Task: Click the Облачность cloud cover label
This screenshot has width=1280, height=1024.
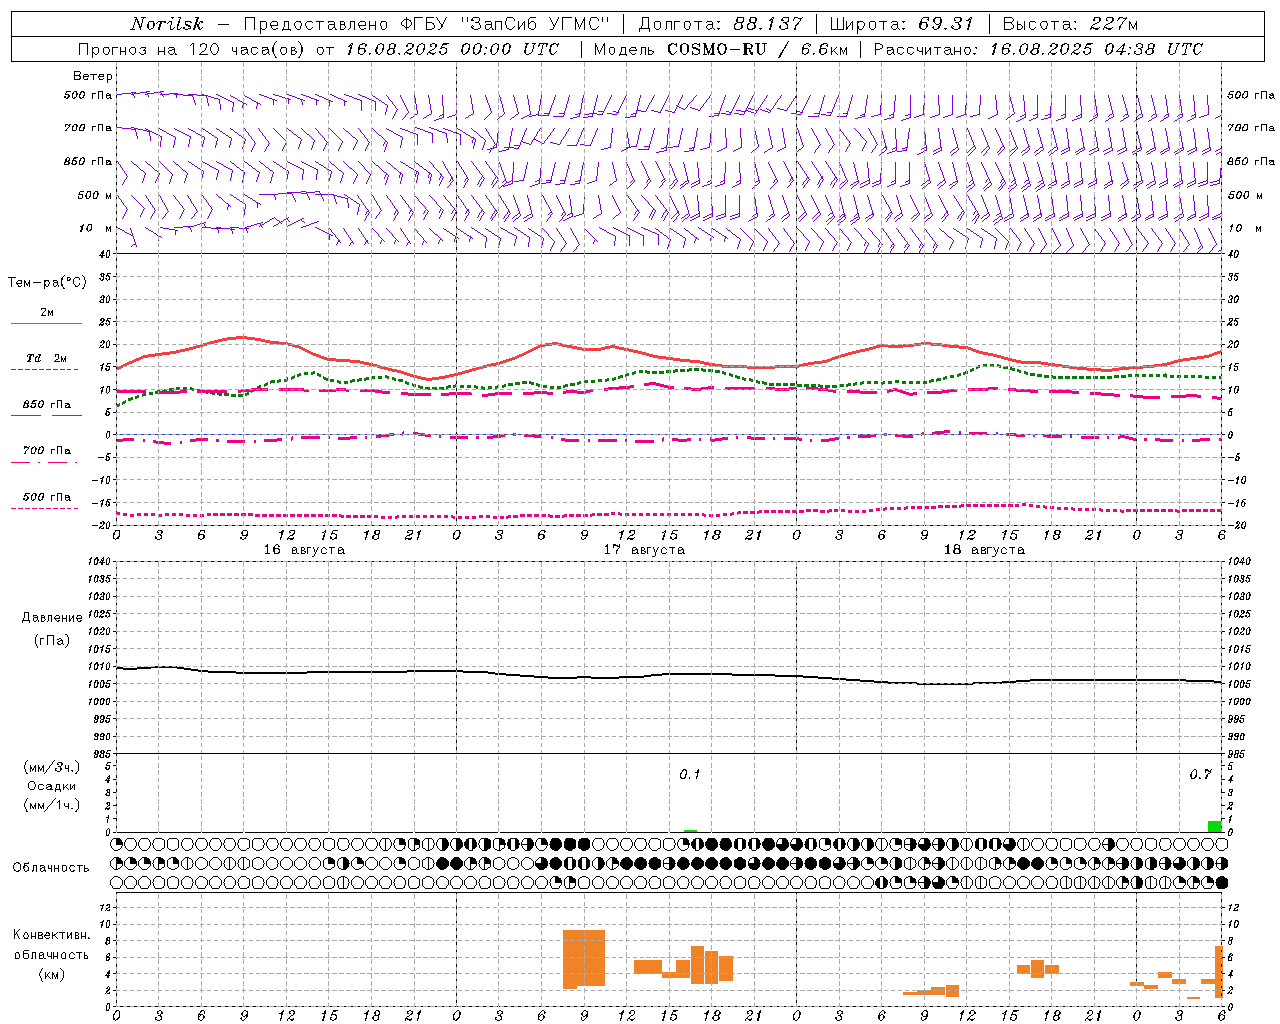Action: 51,868
